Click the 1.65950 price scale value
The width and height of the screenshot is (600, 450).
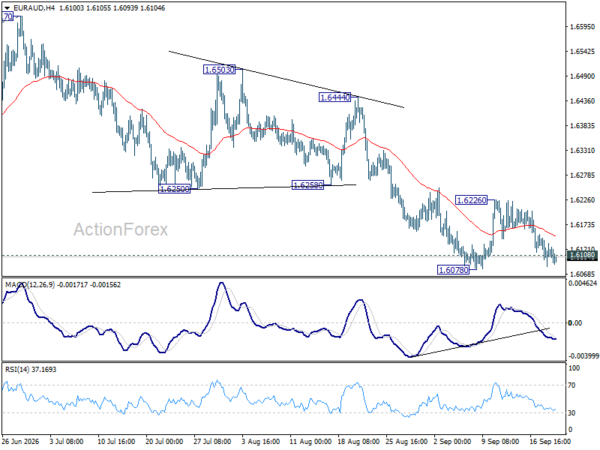click(x=582, y=27)
